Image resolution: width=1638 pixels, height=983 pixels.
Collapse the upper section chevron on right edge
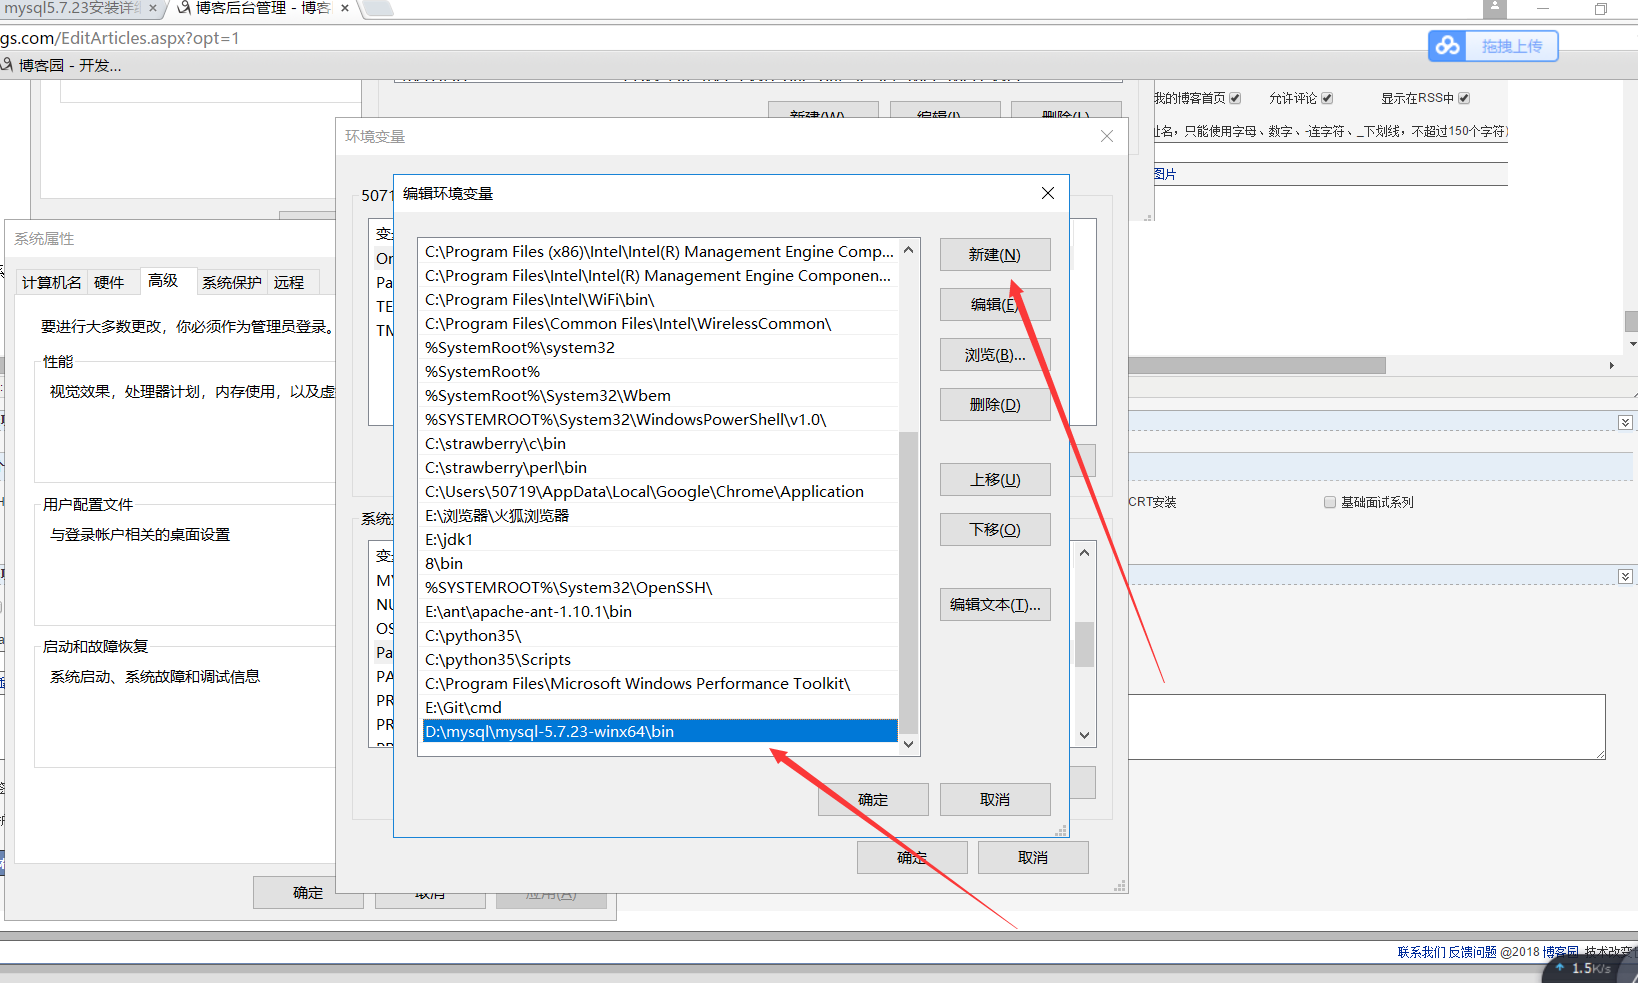1625,423
